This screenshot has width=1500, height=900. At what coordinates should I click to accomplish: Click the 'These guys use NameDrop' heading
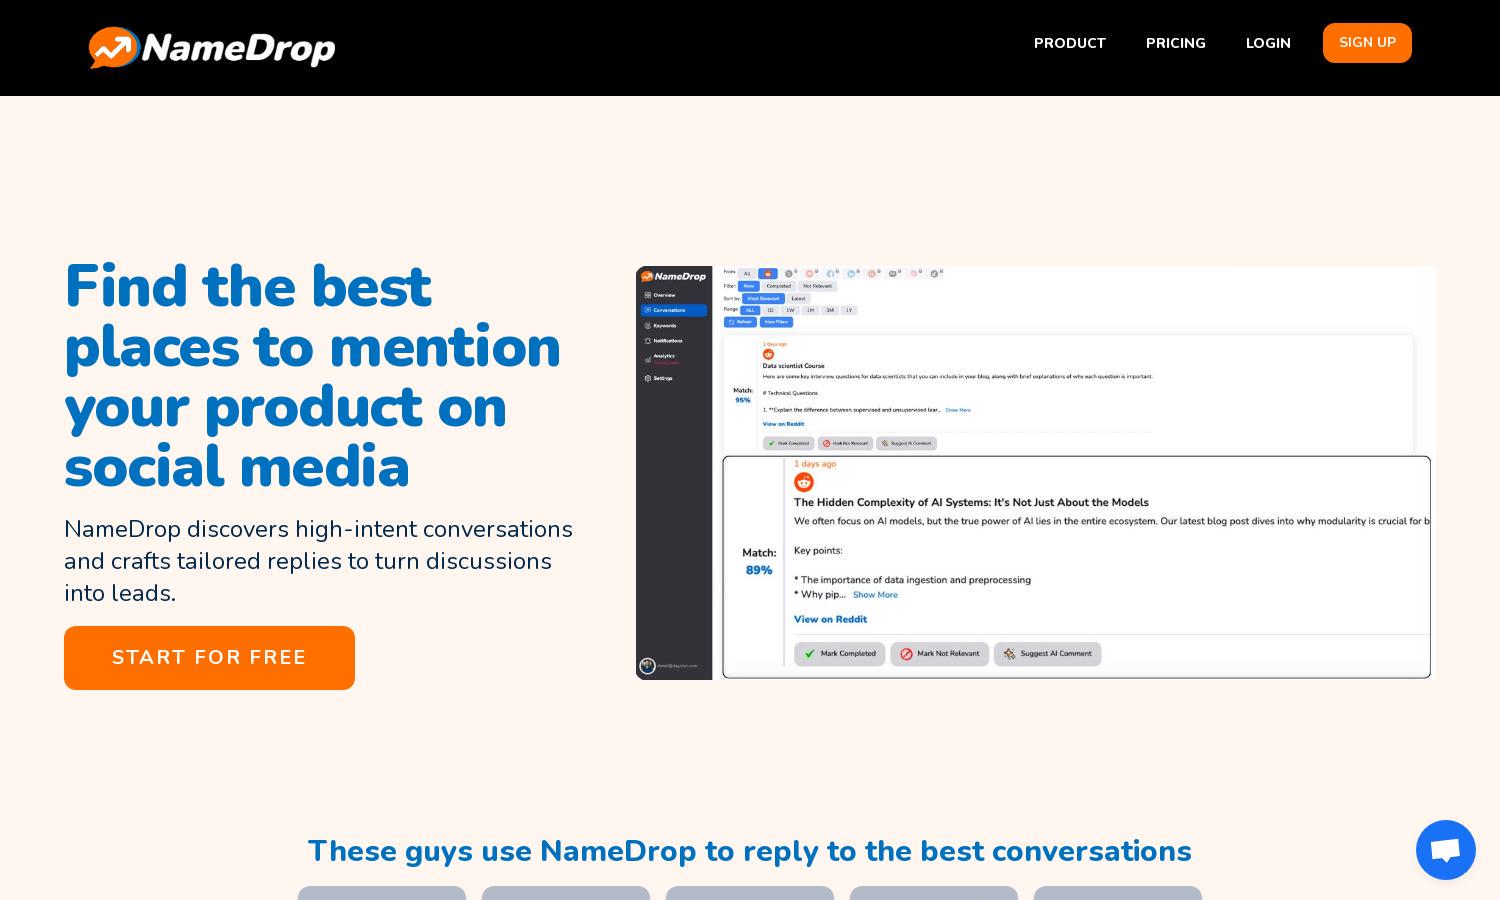pos(750,851)
